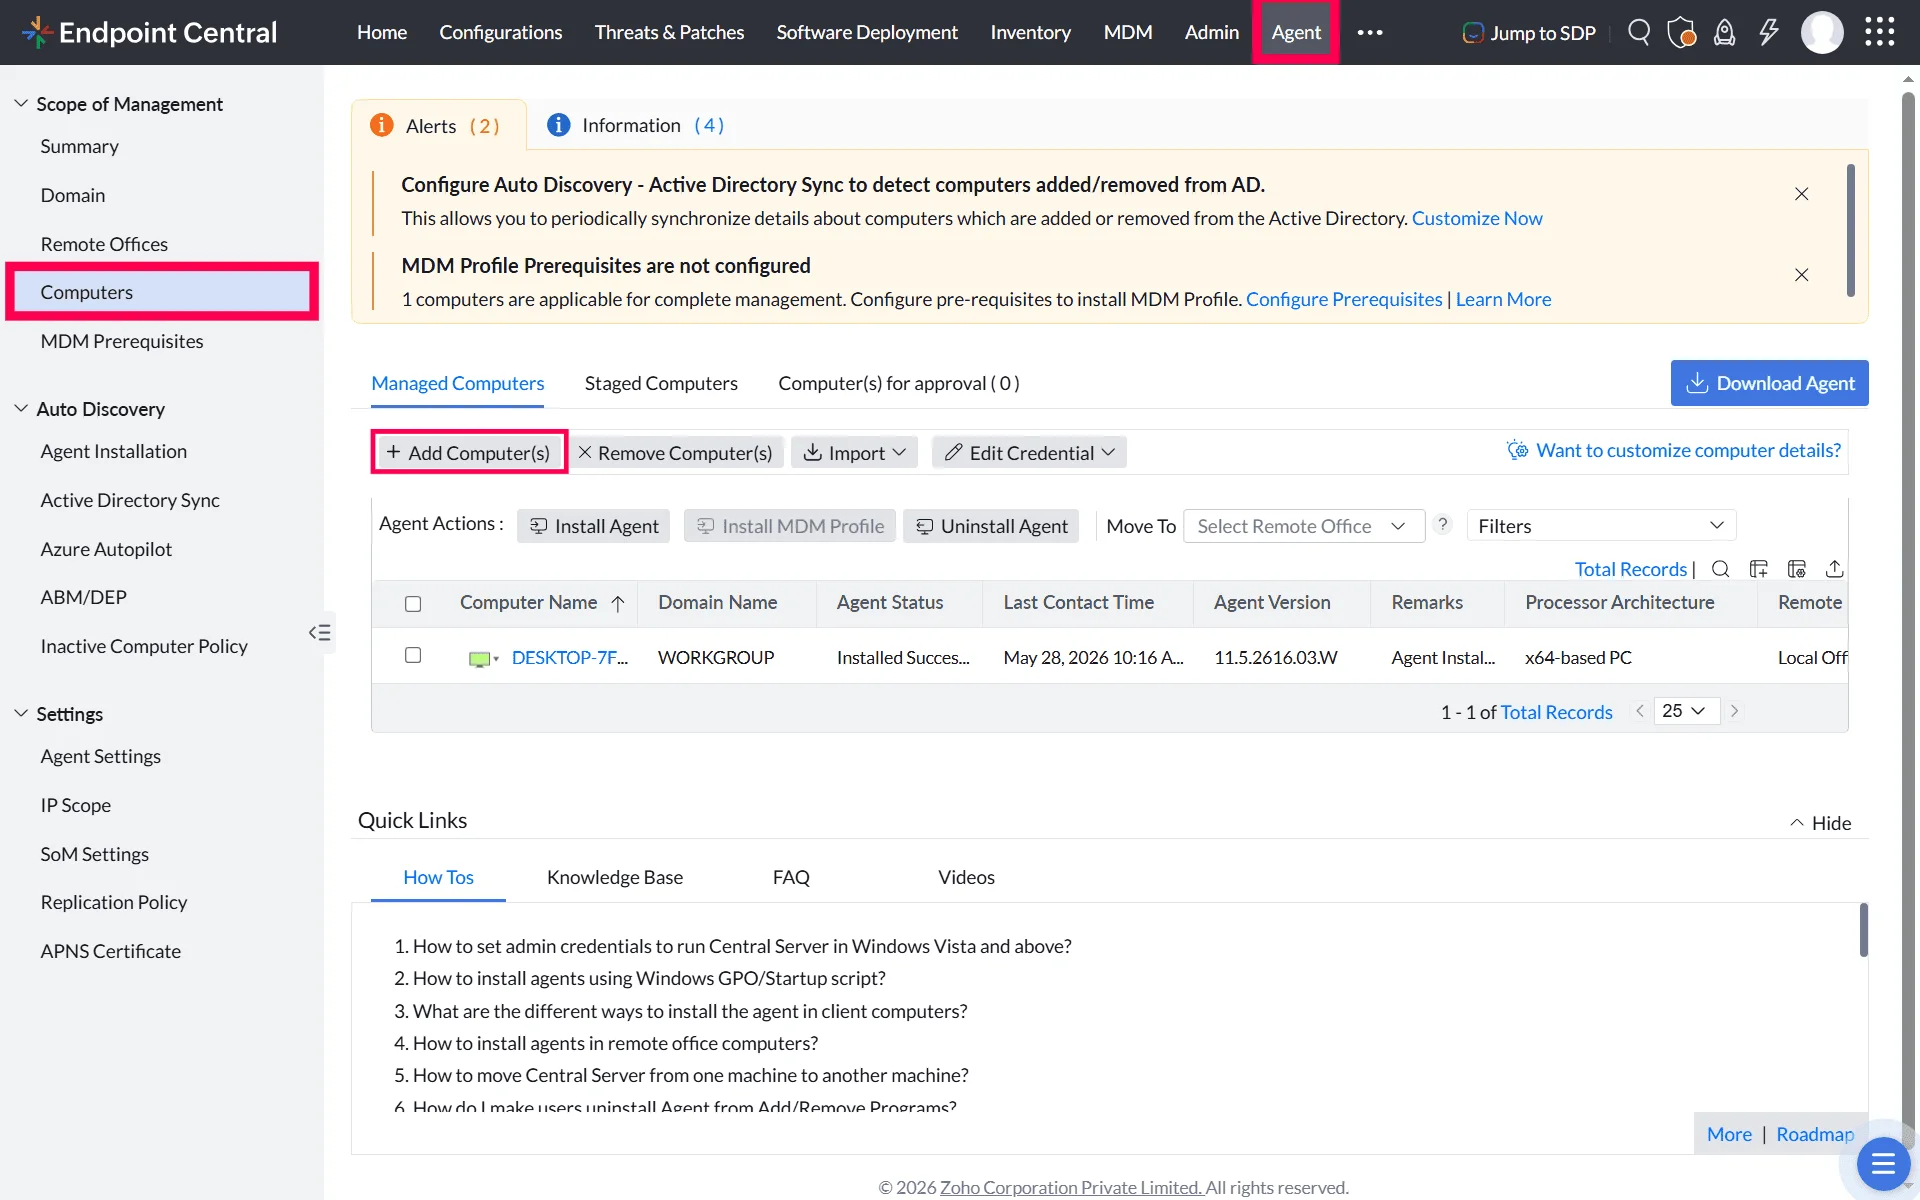
Task: Dismiss the Configure Auto Discovery alert
Action: tap(1802, 194)
